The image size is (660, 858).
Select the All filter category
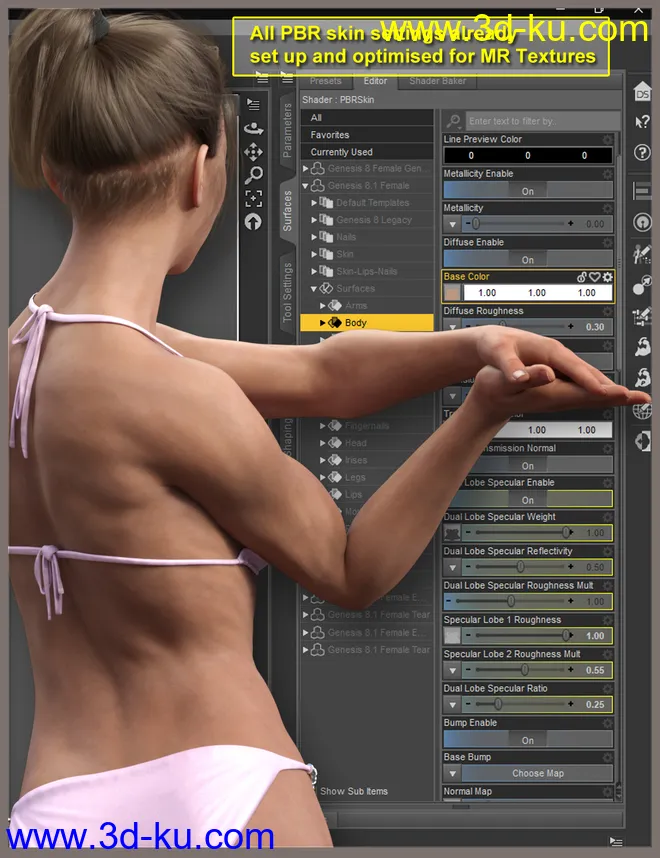click(366, 118)
